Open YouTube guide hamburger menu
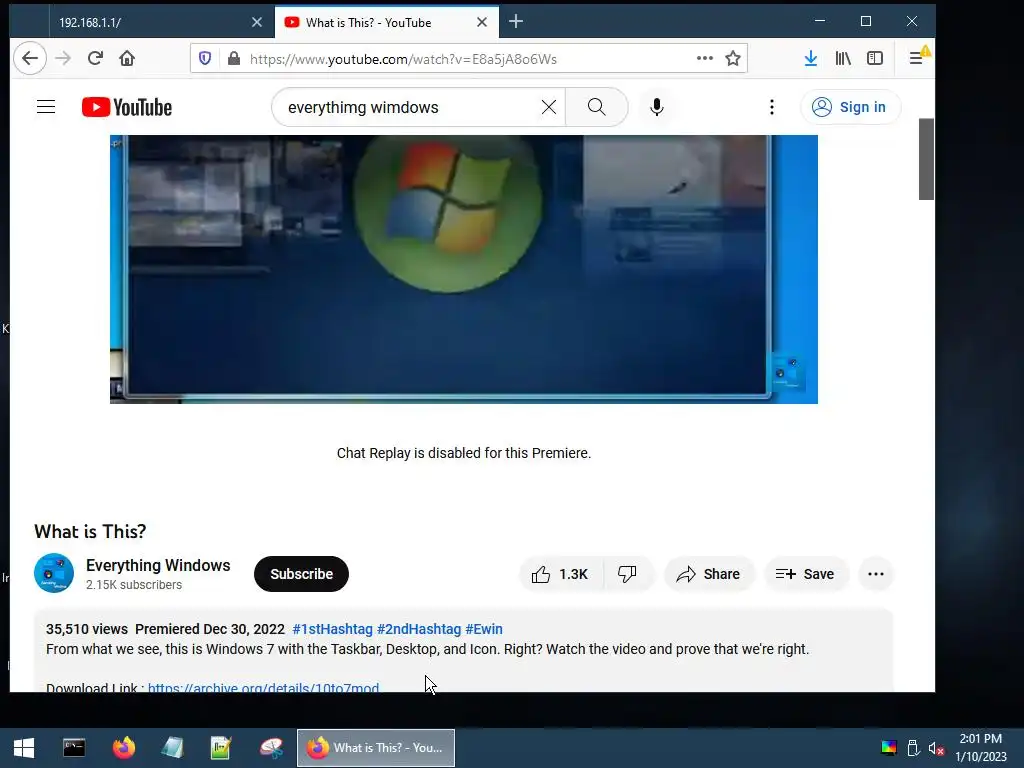Image resolution: width=1024 pixels, height=768 pixels. click(46, 106)
